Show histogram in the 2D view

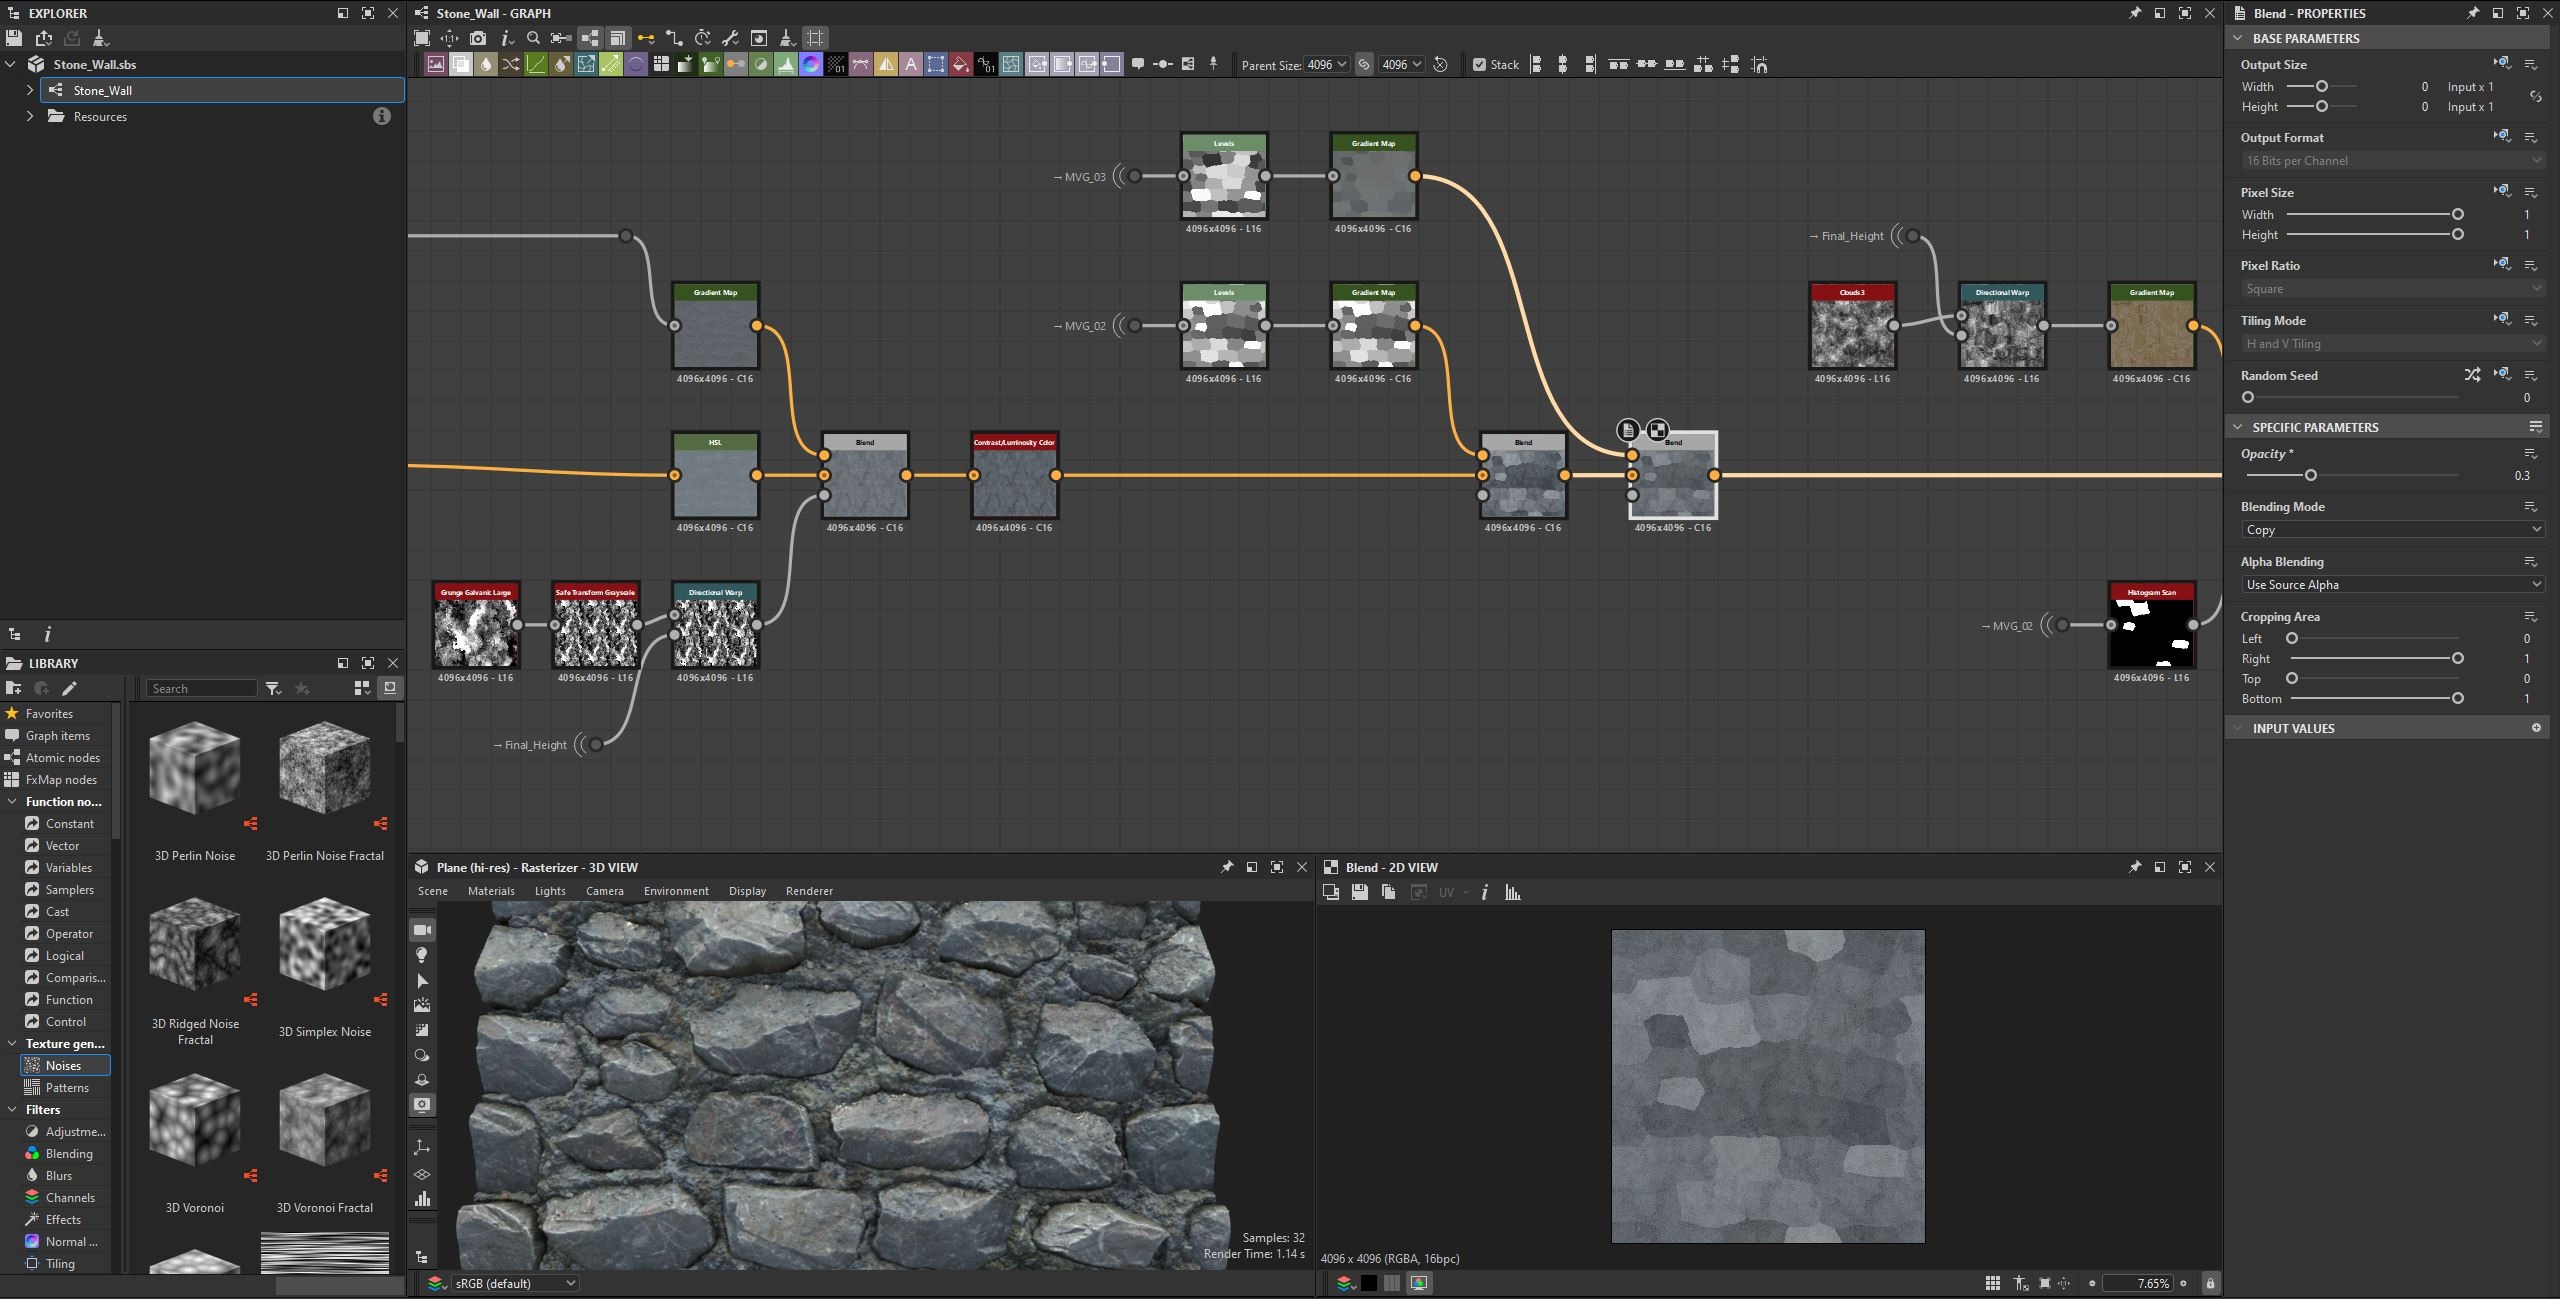pos(1513,892)
